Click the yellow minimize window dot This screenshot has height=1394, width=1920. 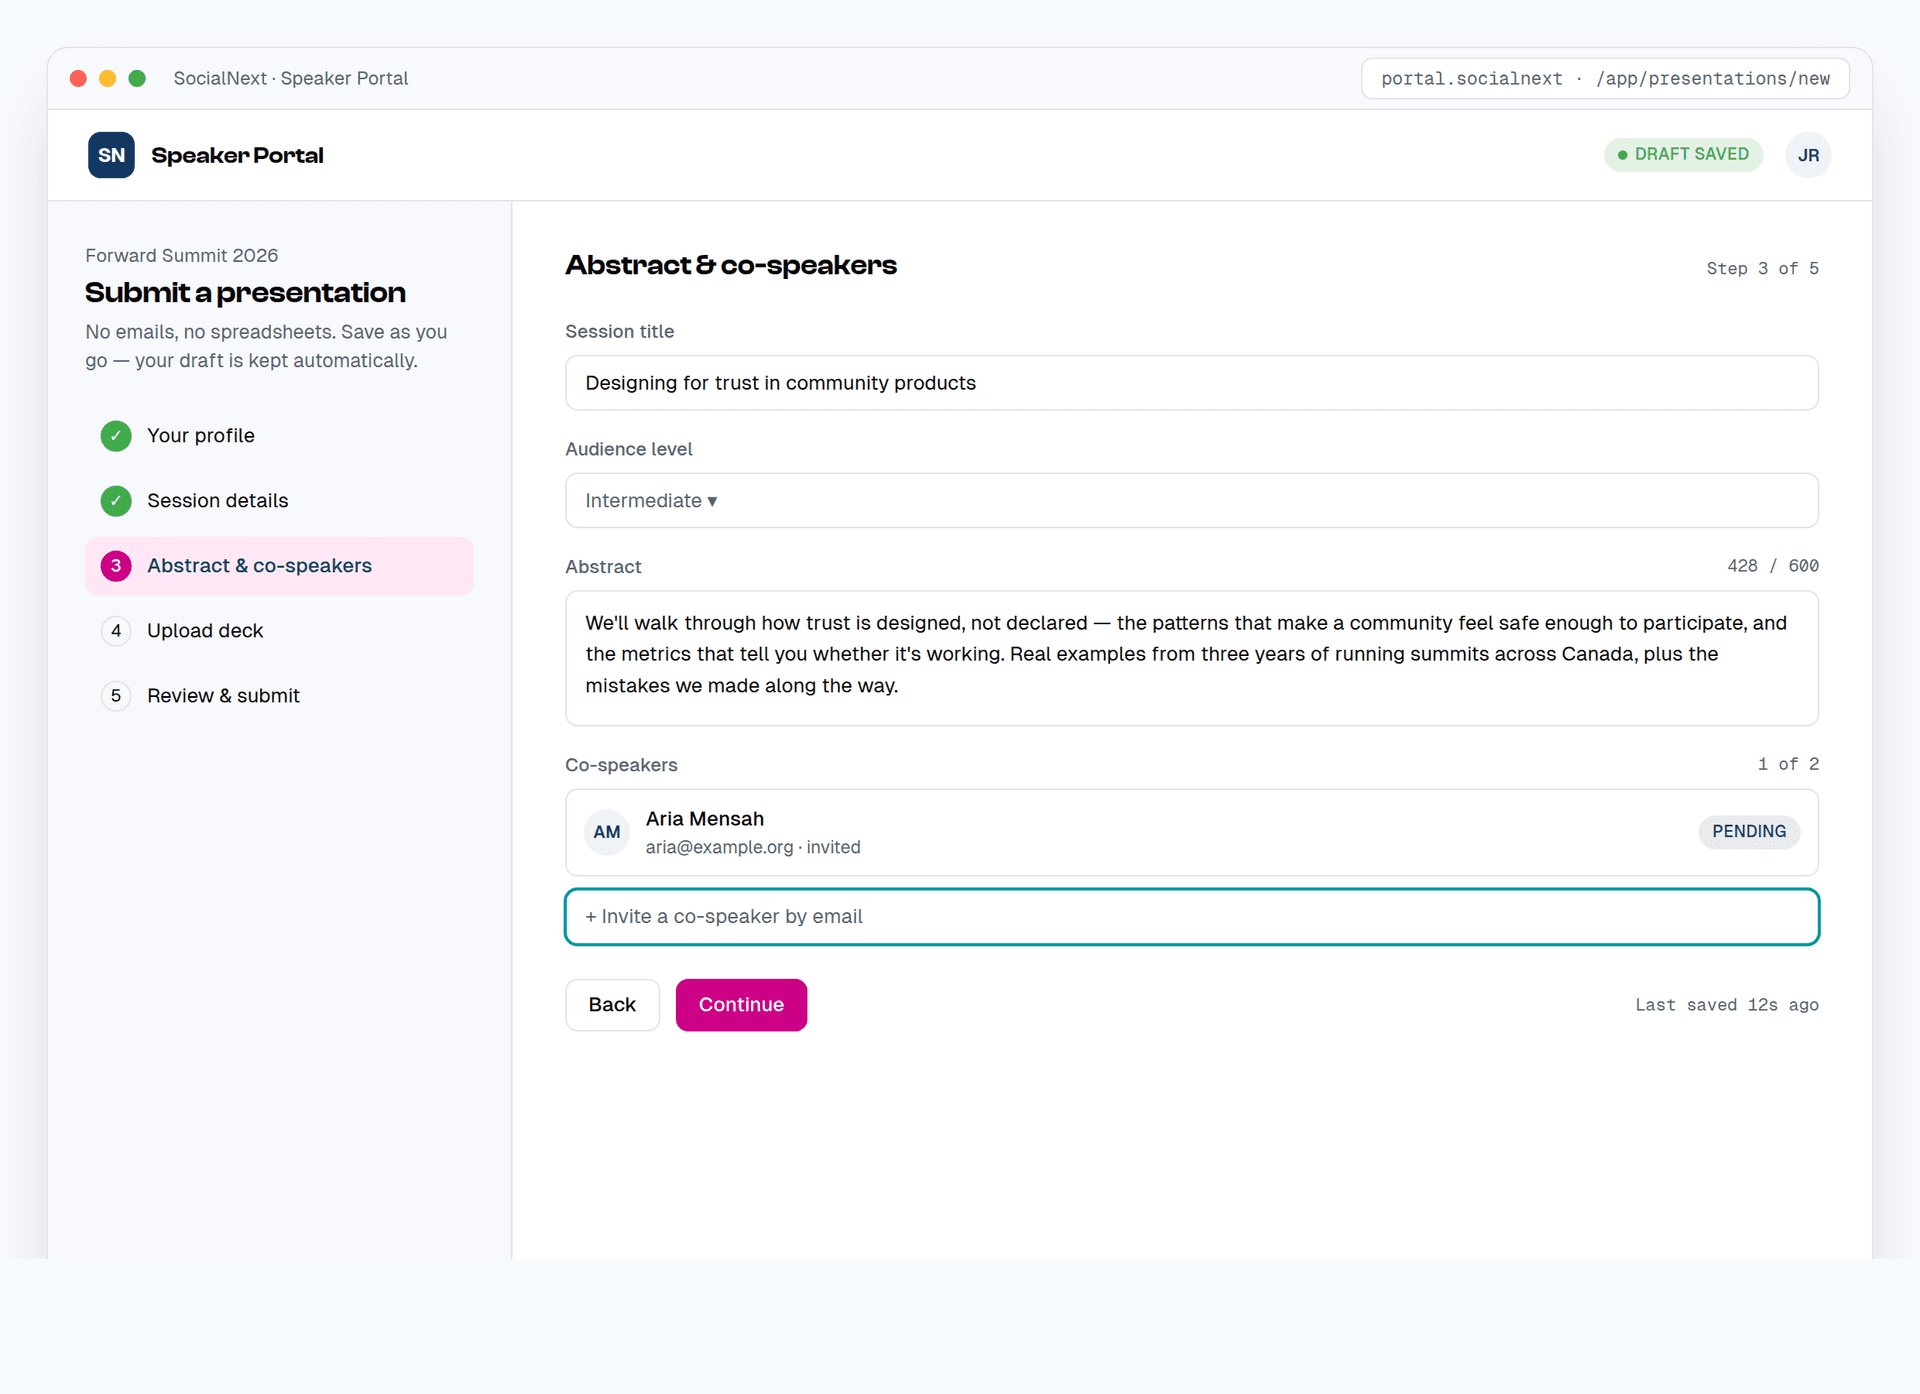point(108,78)
